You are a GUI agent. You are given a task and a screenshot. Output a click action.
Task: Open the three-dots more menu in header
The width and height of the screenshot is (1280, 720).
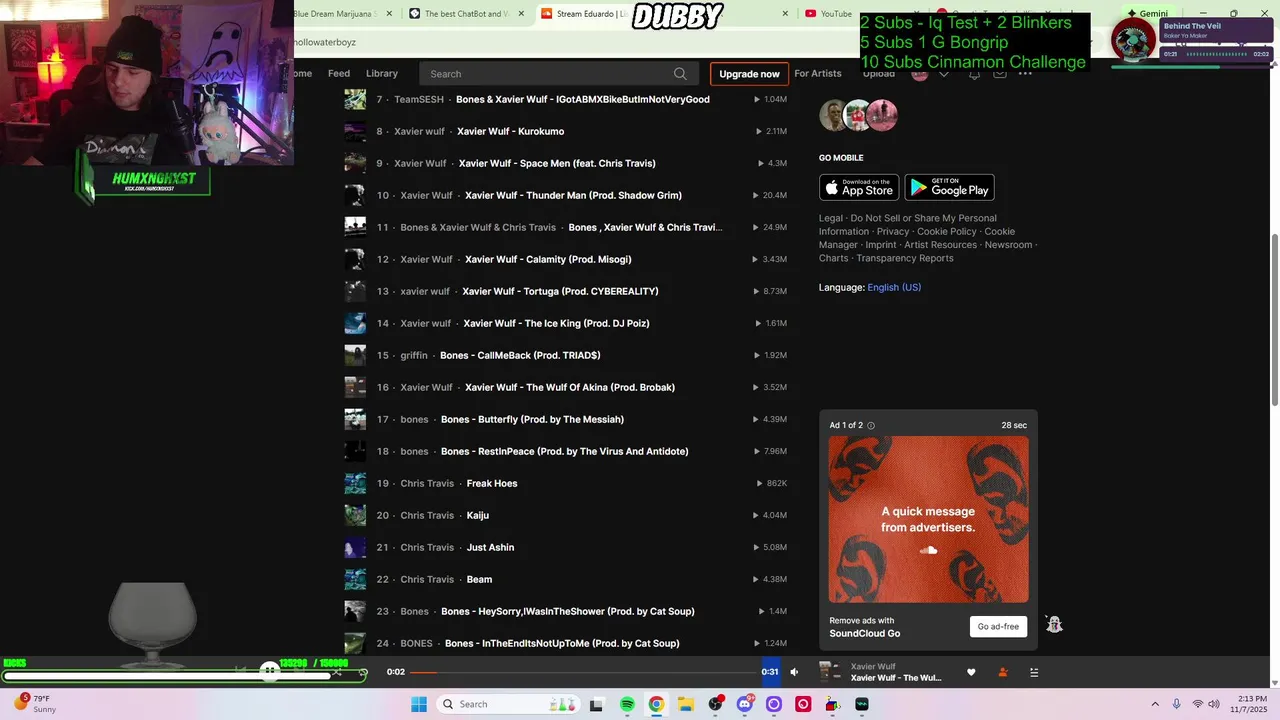[x=1025, y=74]
